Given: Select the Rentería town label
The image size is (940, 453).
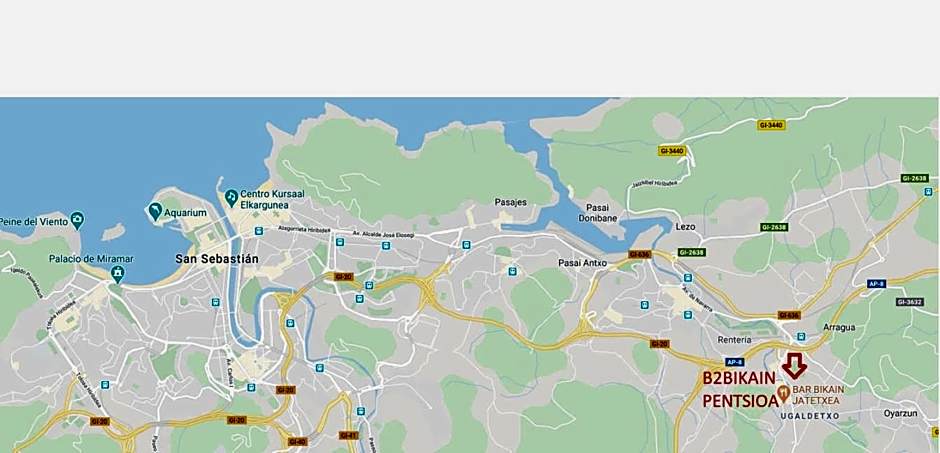Looking at the screenshot, I should click(x=734, y=340).
